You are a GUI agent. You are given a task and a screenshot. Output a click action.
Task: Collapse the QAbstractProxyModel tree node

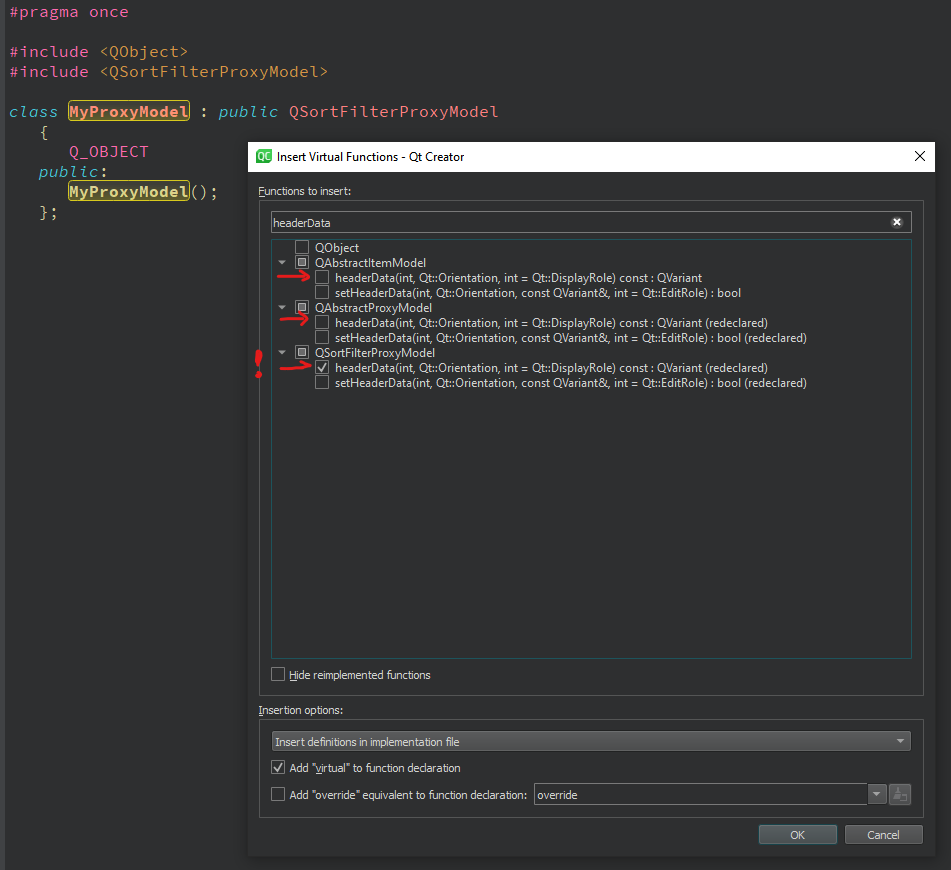pos(282,308)
